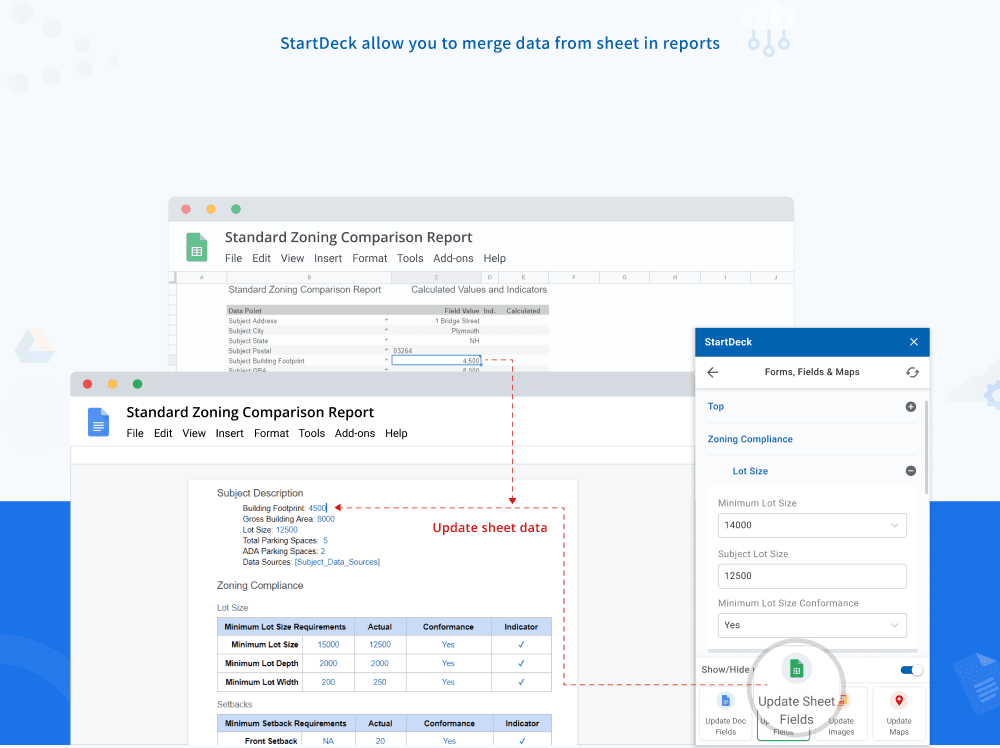The image size is (1000, 748).
Task: Select the Lot Size section label
Action: [x=750, y=471]
